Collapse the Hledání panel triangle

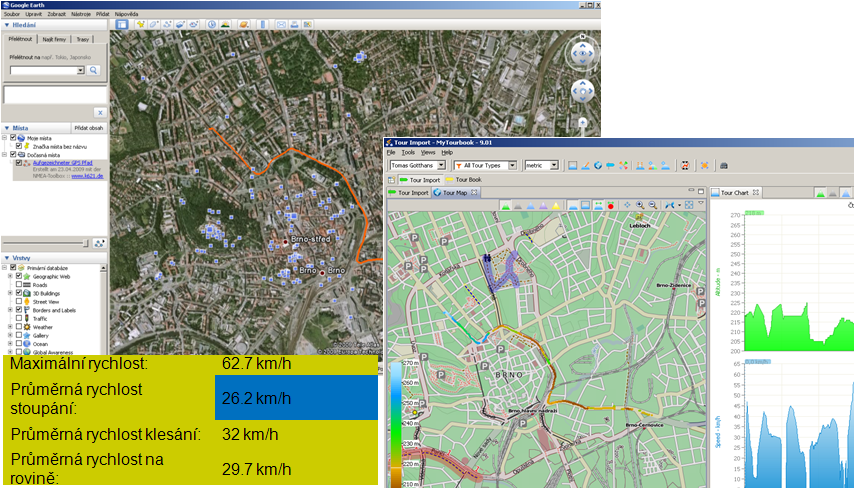[7, 25]
